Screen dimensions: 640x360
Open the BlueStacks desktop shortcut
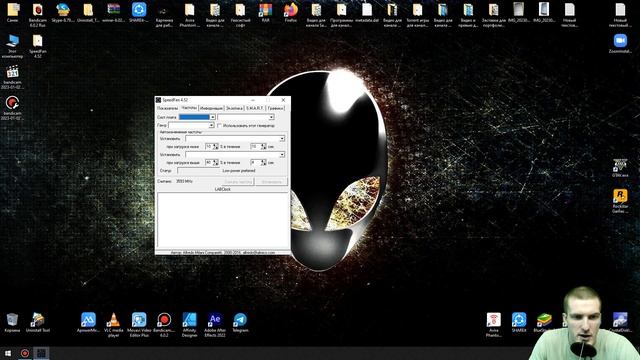tap(544, 322)
